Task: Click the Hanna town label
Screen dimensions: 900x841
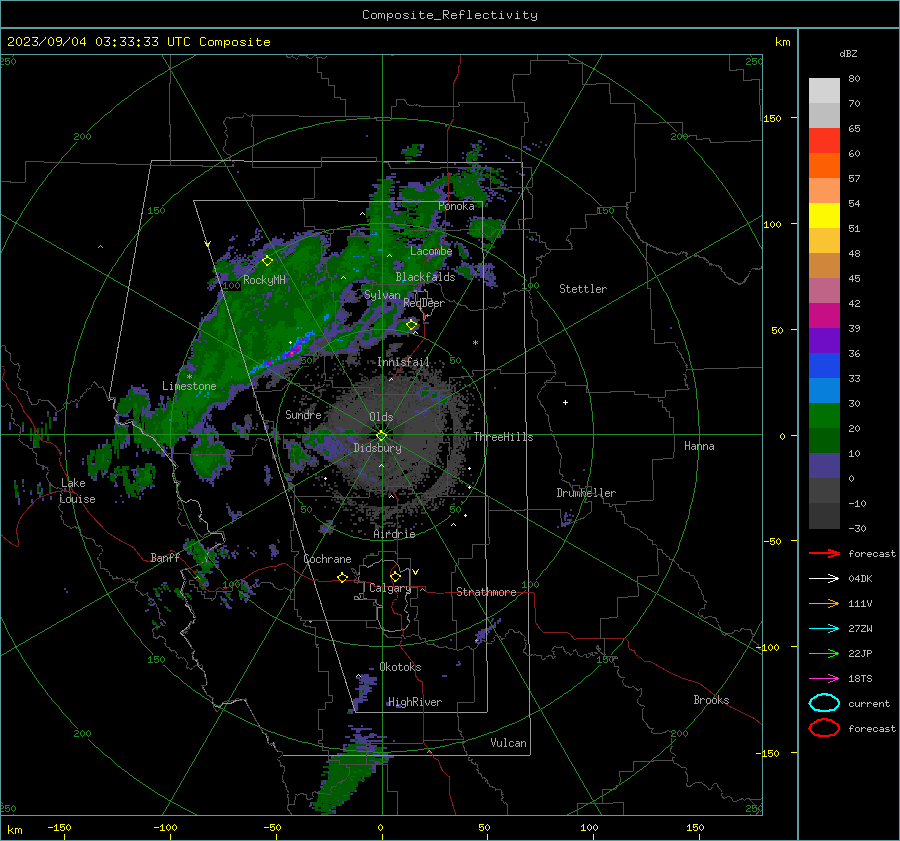Action: coord(699,446)
